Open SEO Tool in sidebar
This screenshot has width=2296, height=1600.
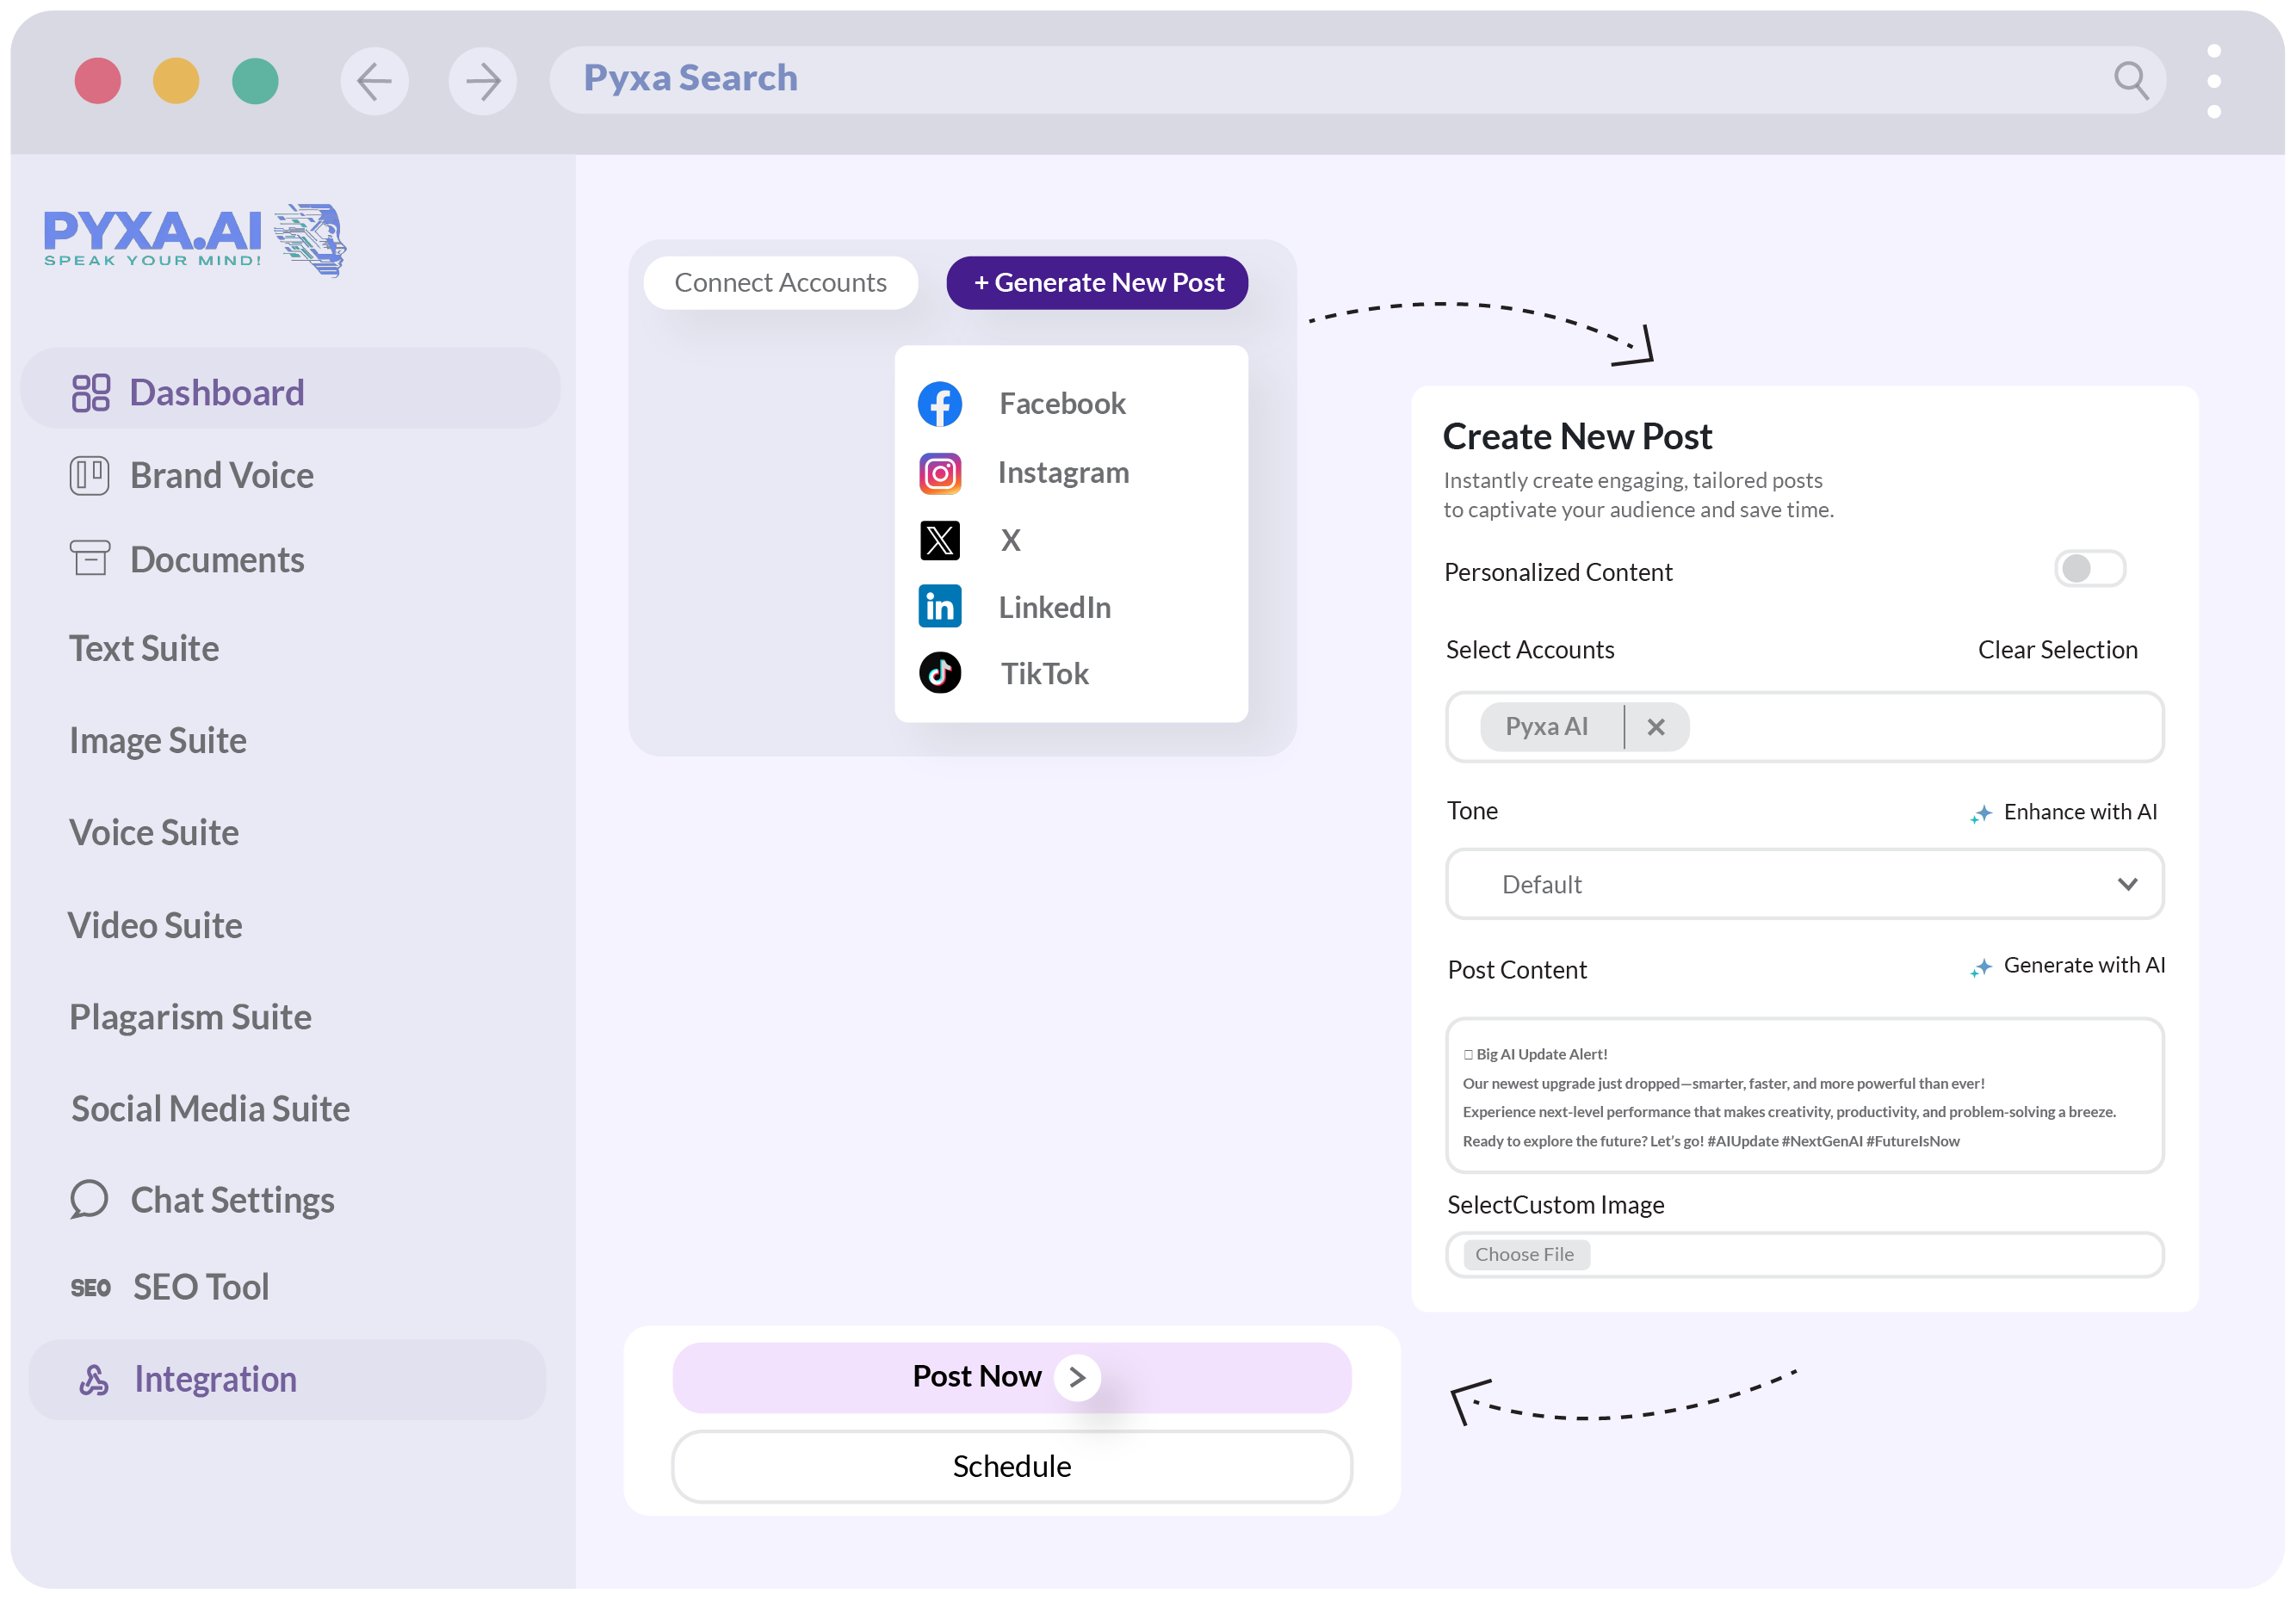(x=201, y=1287)
